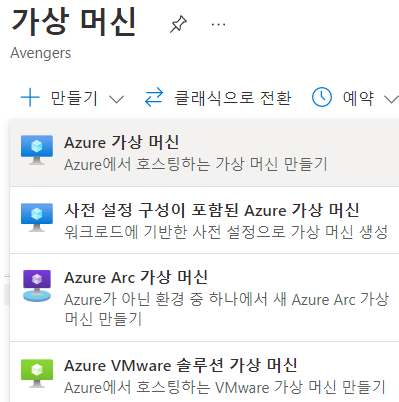Click the plus icon next to 만들기
The height and width of the screenshot is (402, 399).
click(30, 98)
